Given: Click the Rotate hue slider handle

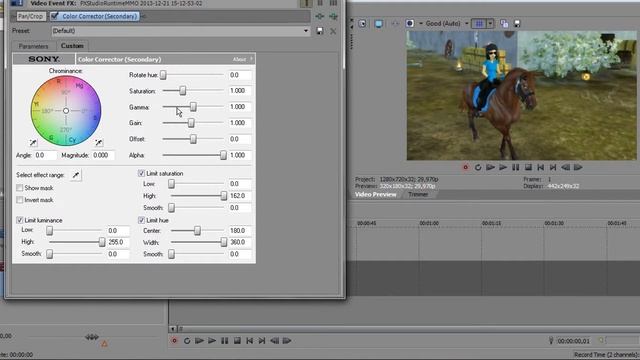Looking at the screenshot, I should coord(163,75).
